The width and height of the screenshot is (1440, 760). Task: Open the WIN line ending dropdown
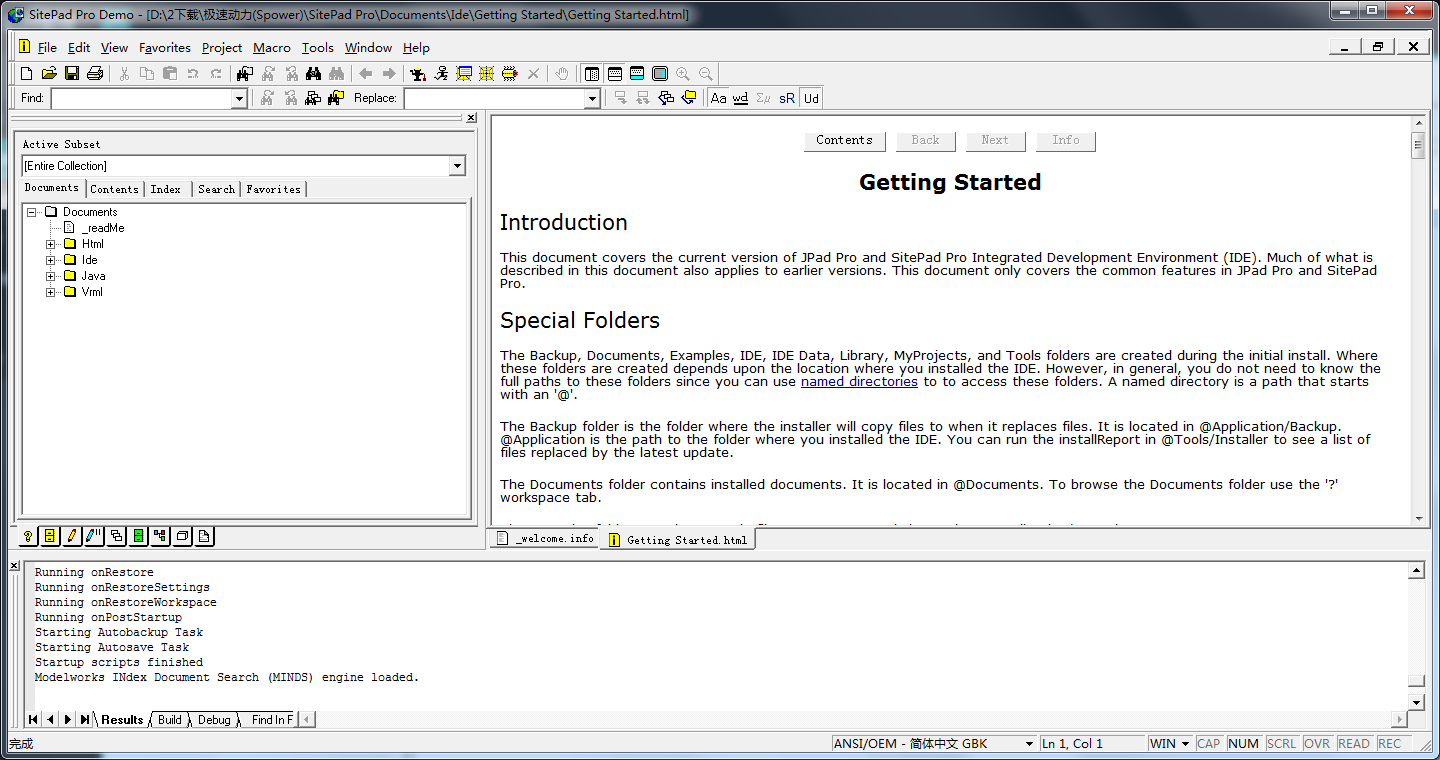tap(1186, 744)
